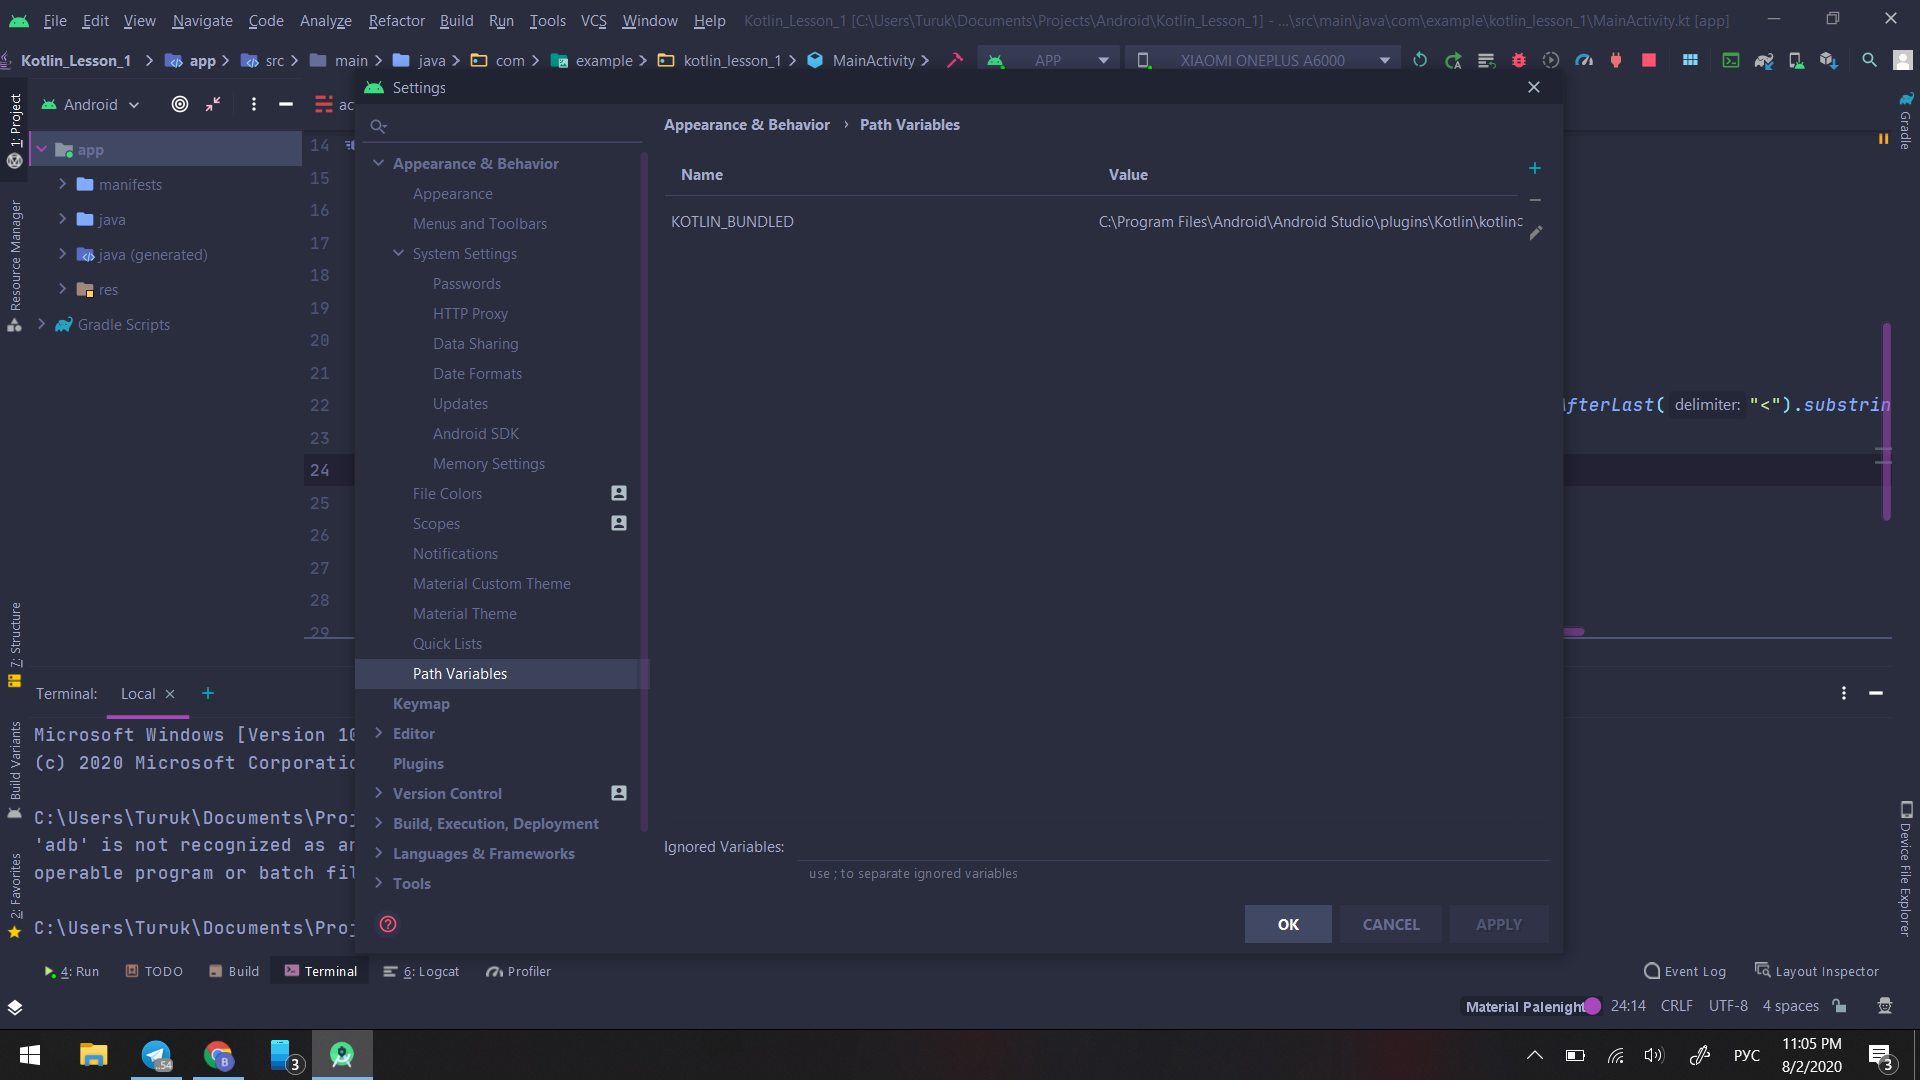1920x1080 pixels.
Task: Collapse Appearance & Behavior settings group
Action: pyautogui.click(x=379, y=163)
